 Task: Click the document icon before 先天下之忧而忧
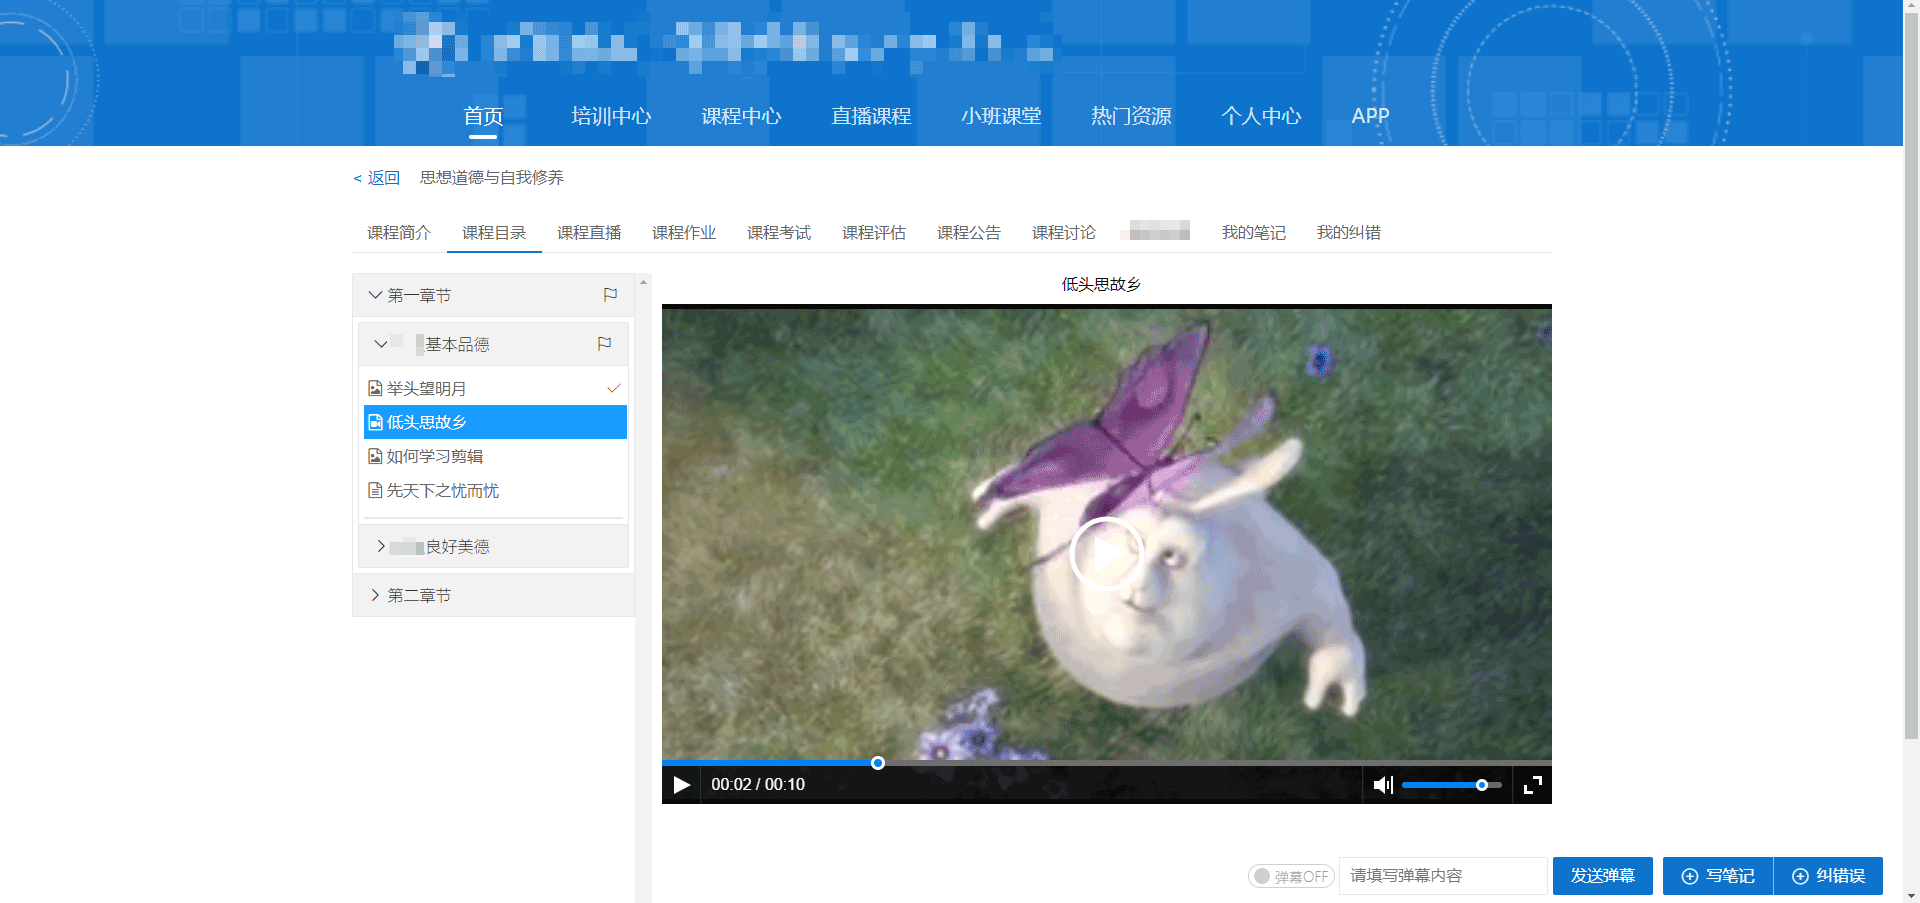point(375,490)
